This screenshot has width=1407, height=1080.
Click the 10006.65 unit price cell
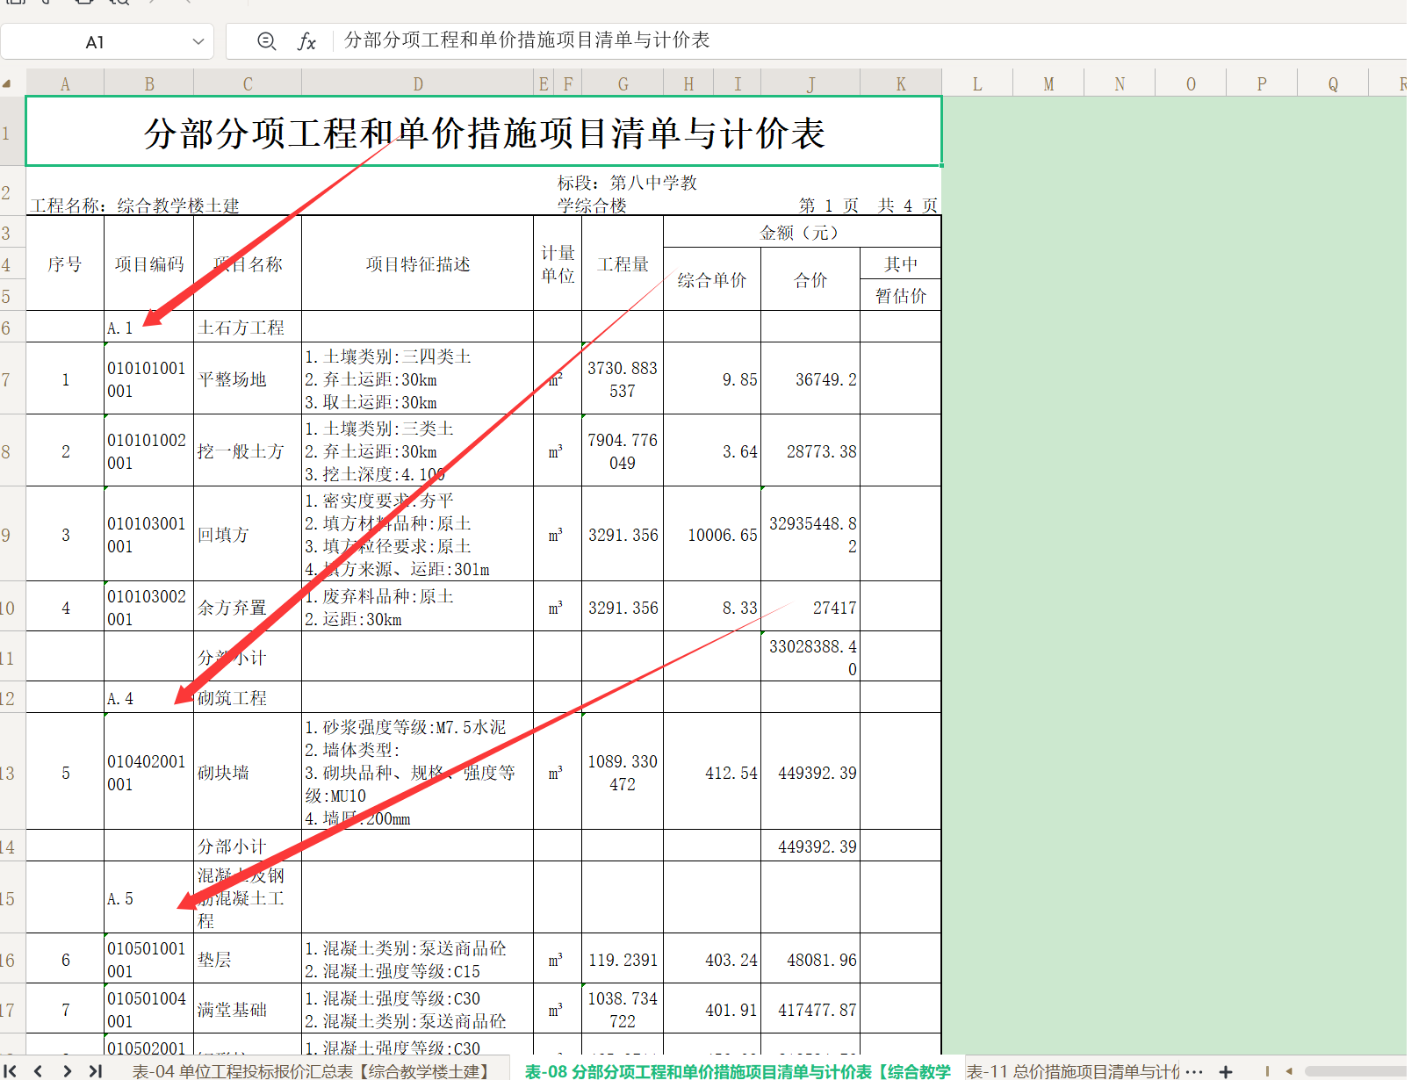[x=712, y=535]
